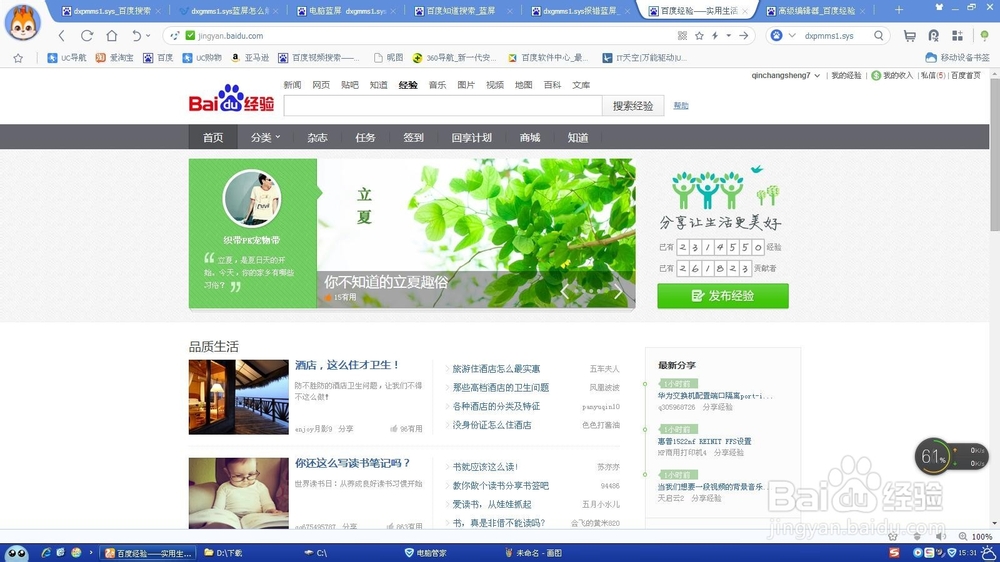
Task: Open the 电脑管家 taskbar item
Action: 425,553
